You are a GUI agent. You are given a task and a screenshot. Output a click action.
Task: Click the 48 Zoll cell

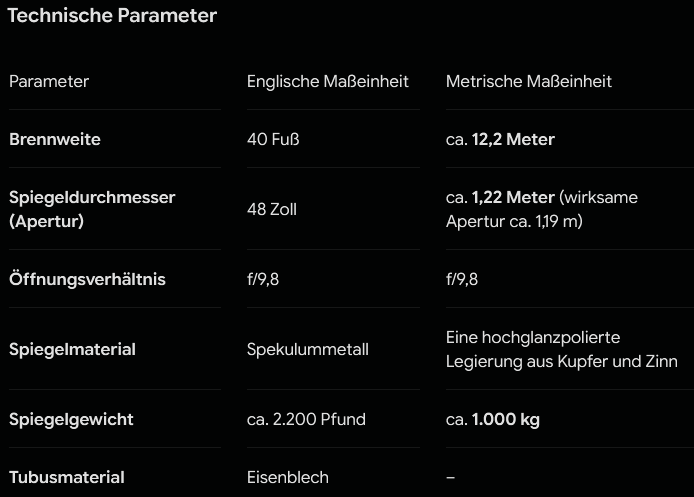pos(272,209)
